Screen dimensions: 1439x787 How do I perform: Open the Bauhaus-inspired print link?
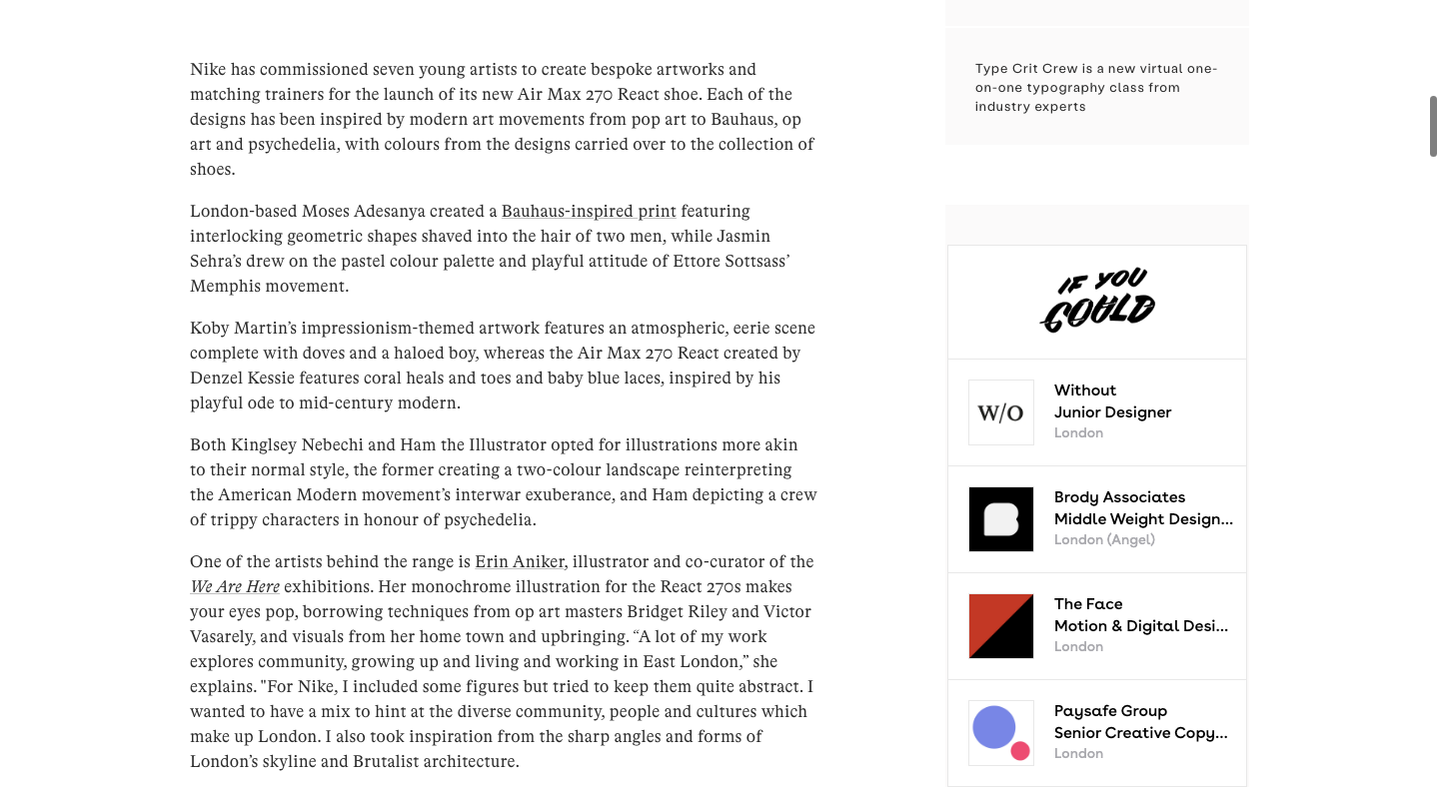589,211
